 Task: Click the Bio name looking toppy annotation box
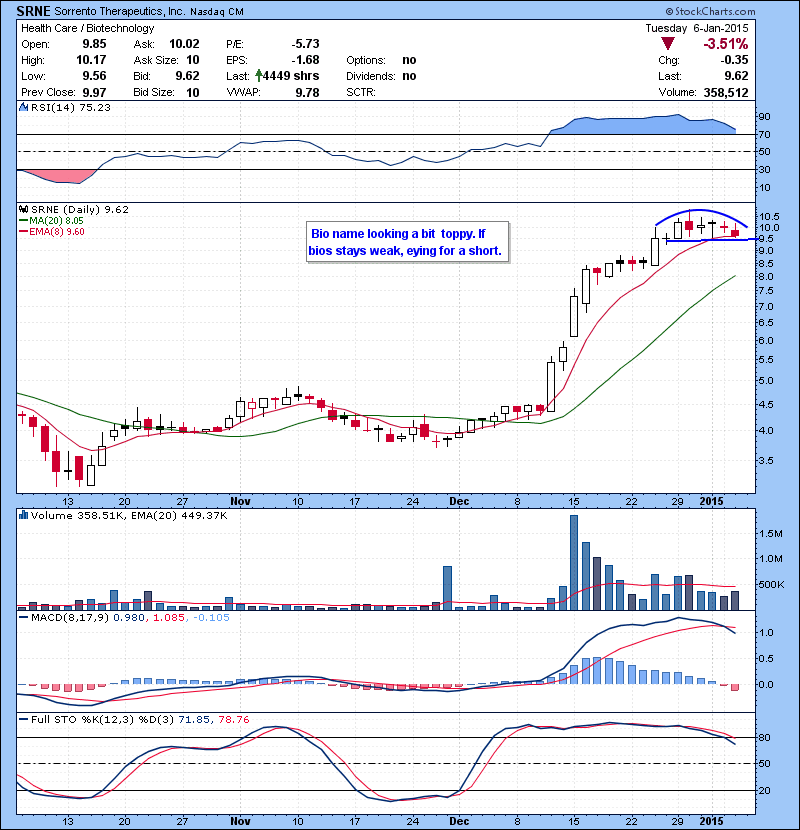coord(408,242)
